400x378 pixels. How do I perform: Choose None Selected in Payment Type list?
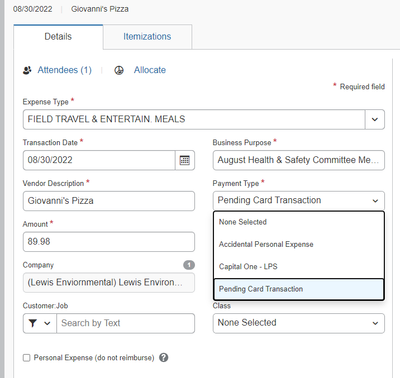click(299, 222)
